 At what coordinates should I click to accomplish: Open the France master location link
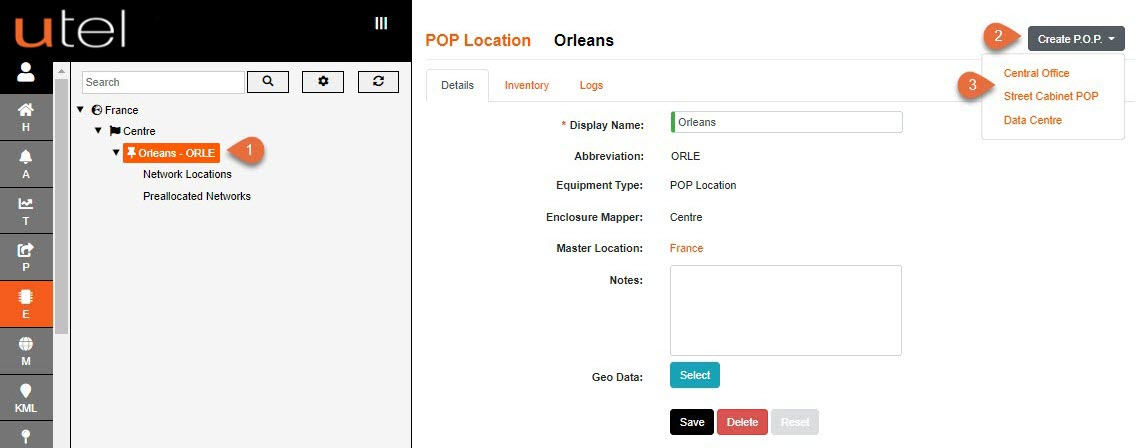[686, 248]
